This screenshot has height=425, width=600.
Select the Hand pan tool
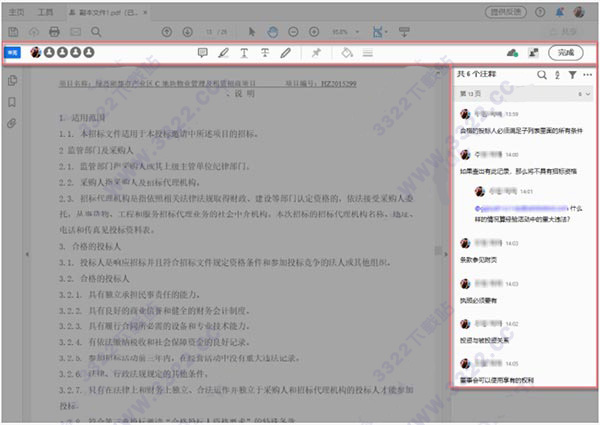coord(272,32)
